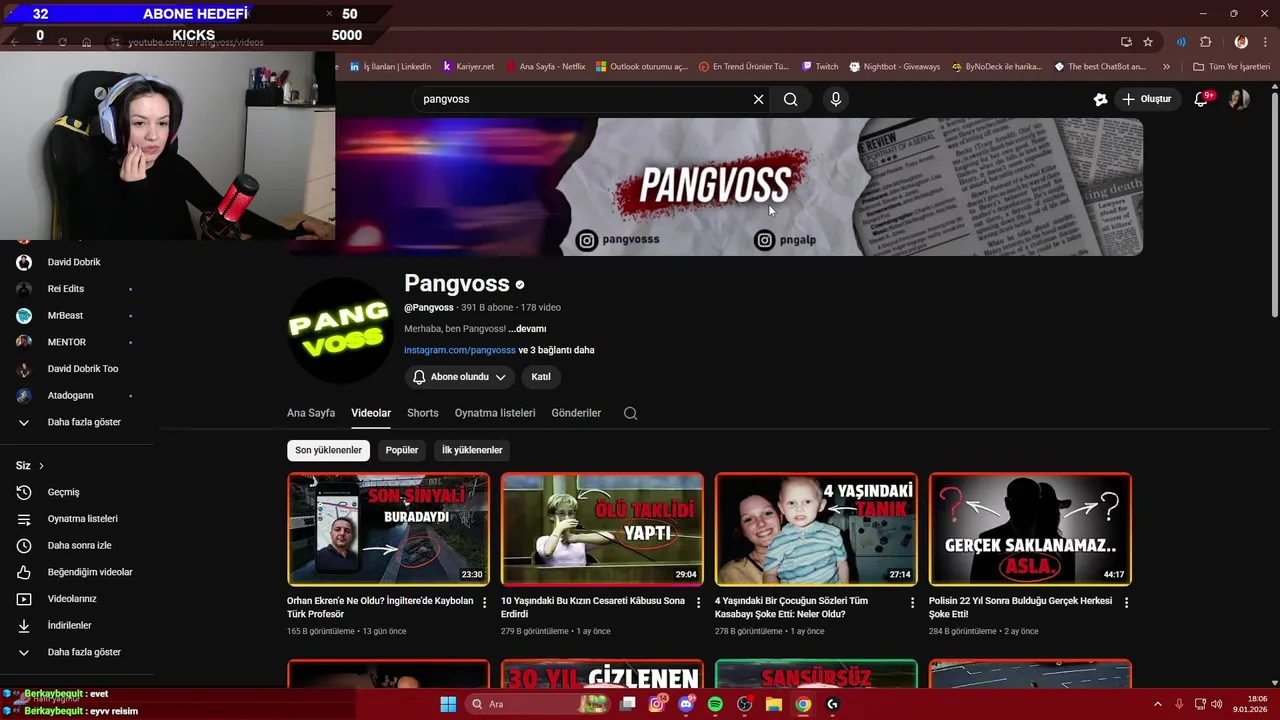Image resolution: width=1280 pixels, height=720 pixels.
Task: Open Polisin 22 Yıl Sonra video title
Action: tap(1020, 607)
